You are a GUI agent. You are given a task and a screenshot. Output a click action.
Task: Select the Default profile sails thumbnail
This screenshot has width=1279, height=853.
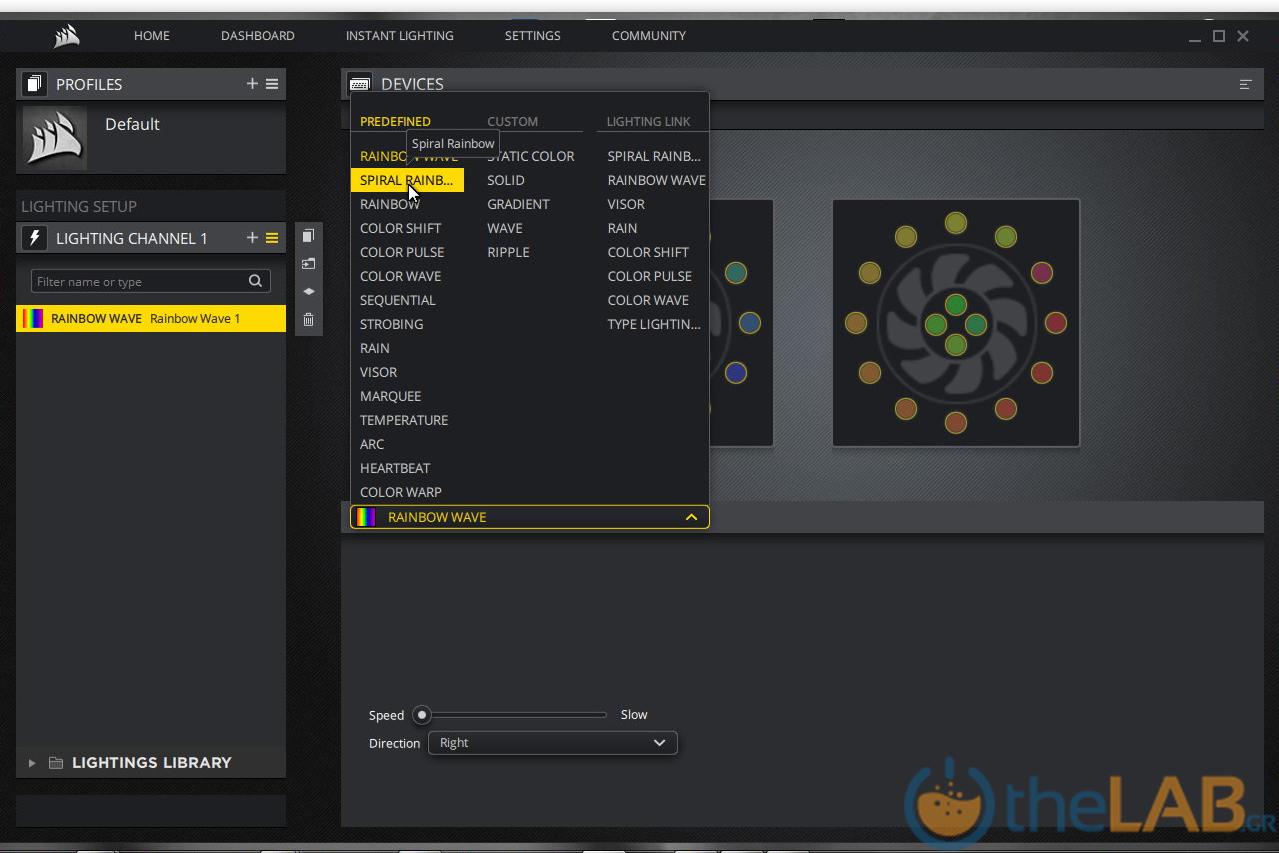point(54,138)
